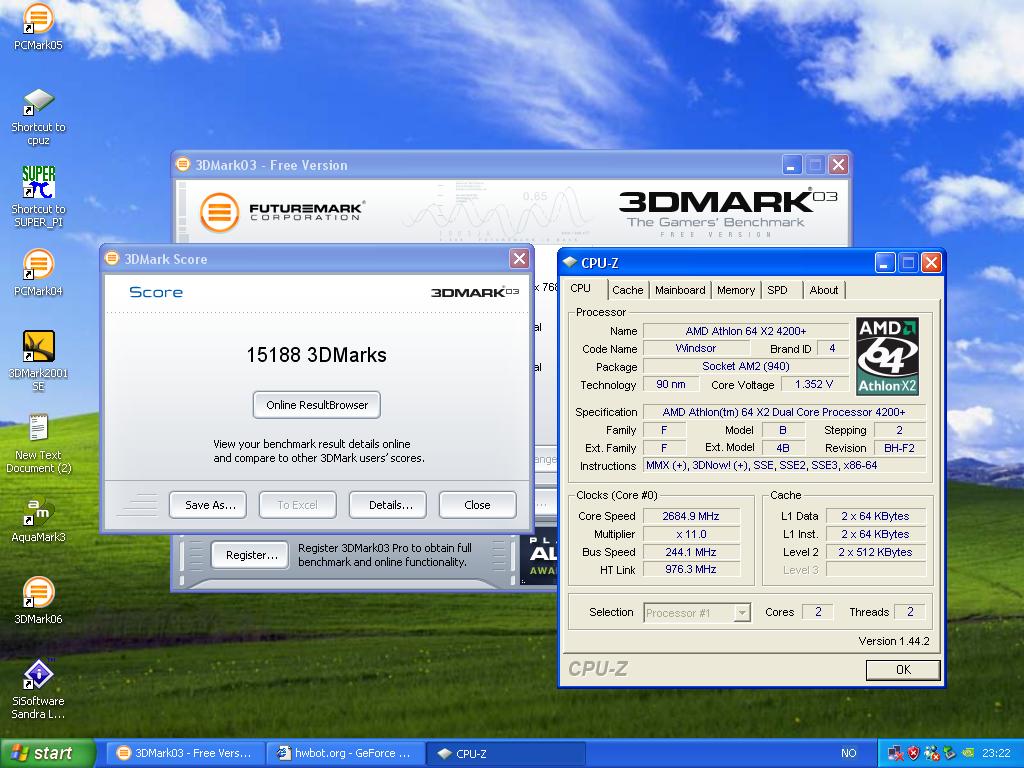Click Close button in 3DMark Score dialog
Screen dimensions: 1024x768
click(x=477, y=505)
